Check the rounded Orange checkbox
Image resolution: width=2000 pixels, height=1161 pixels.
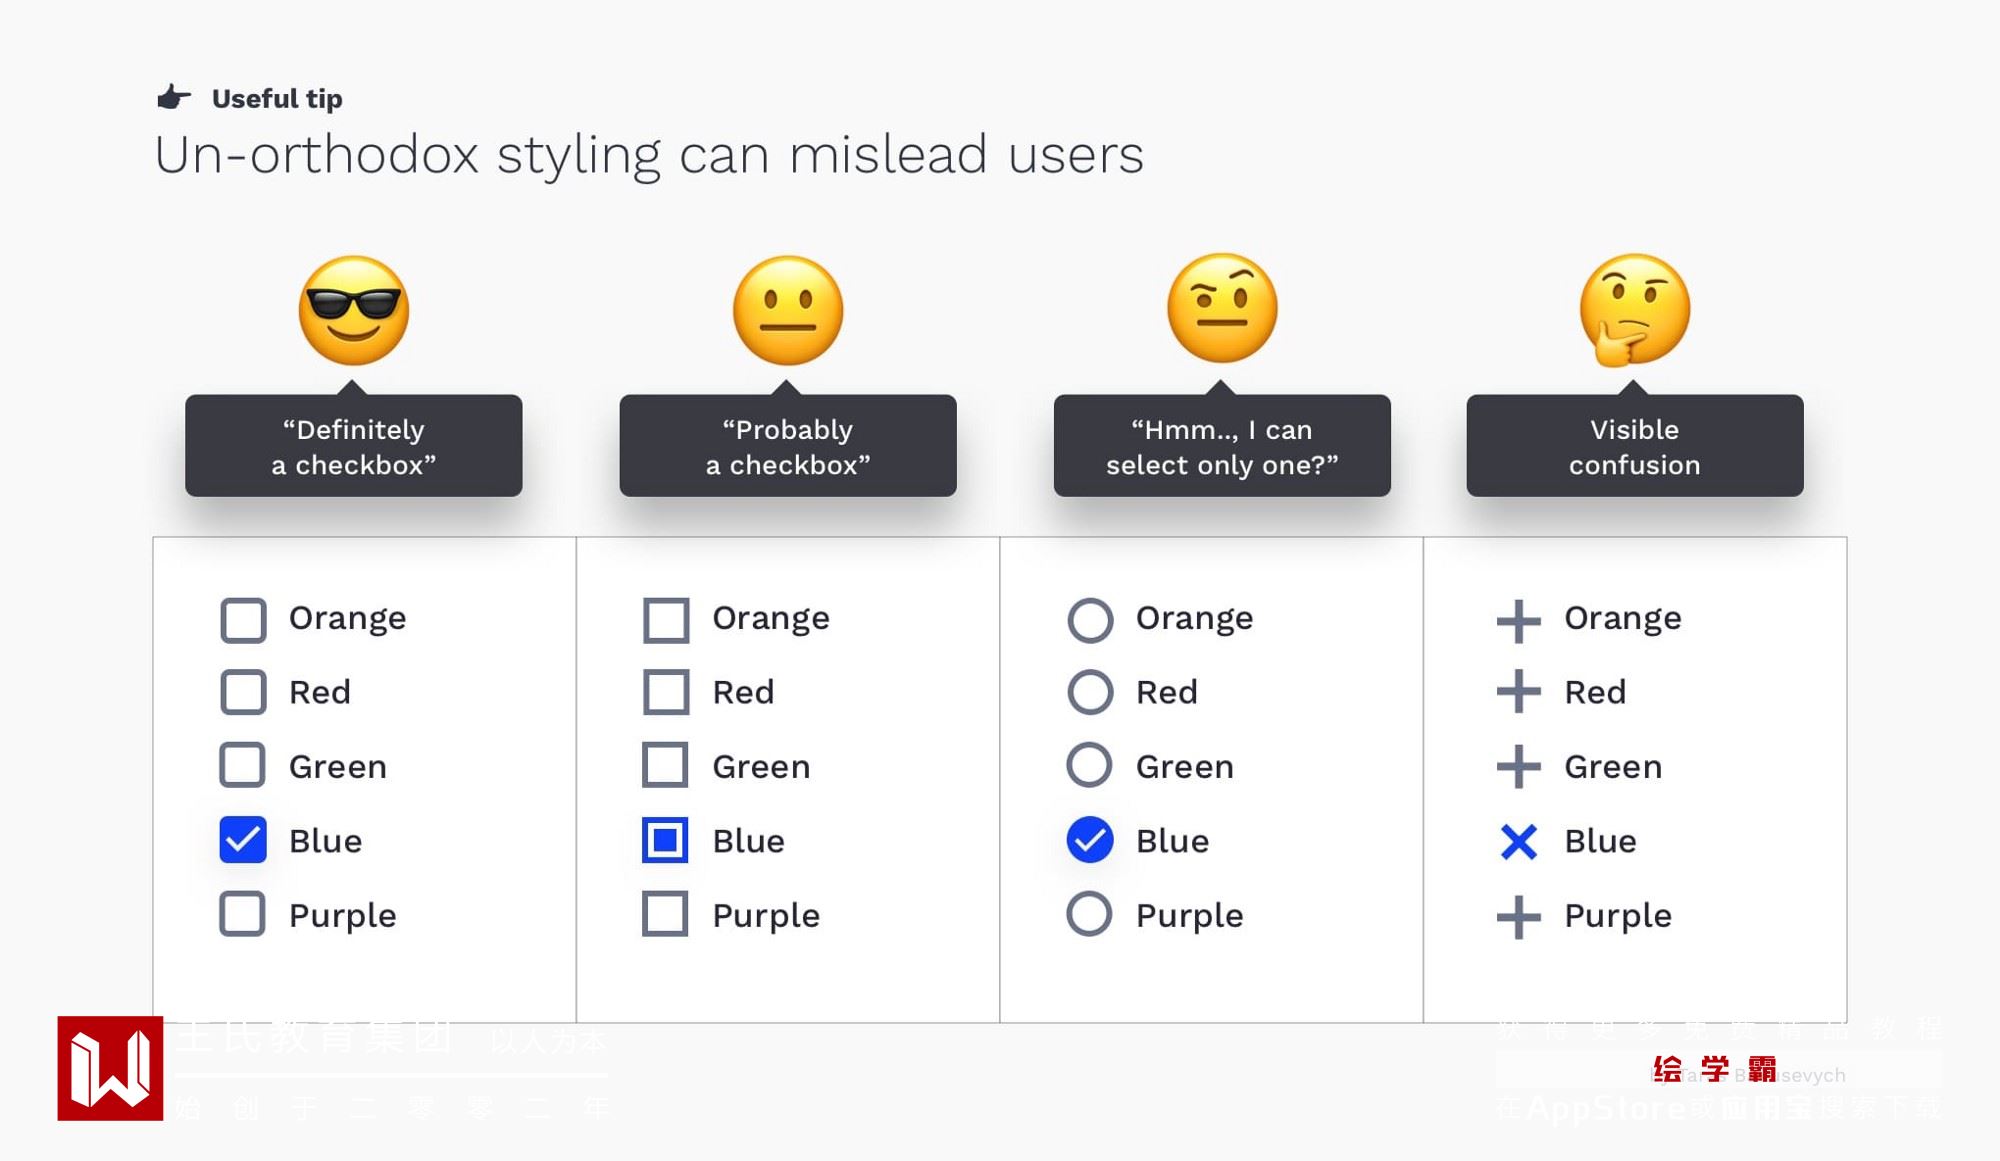pyautogui.click(x=243, y=620)
